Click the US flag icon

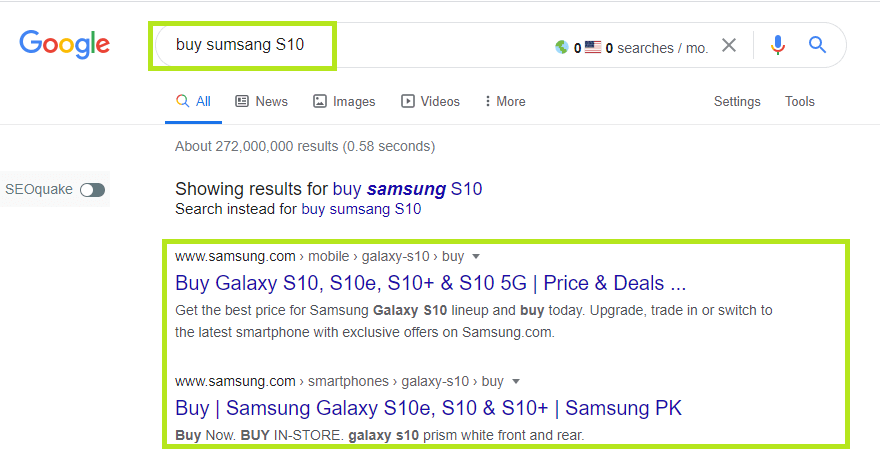coord(593,47)
